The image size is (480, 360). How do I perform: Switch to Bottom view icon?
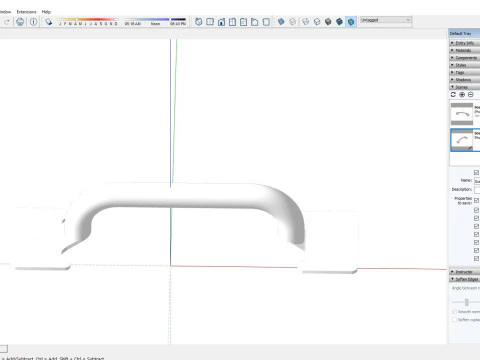point(266,22)
